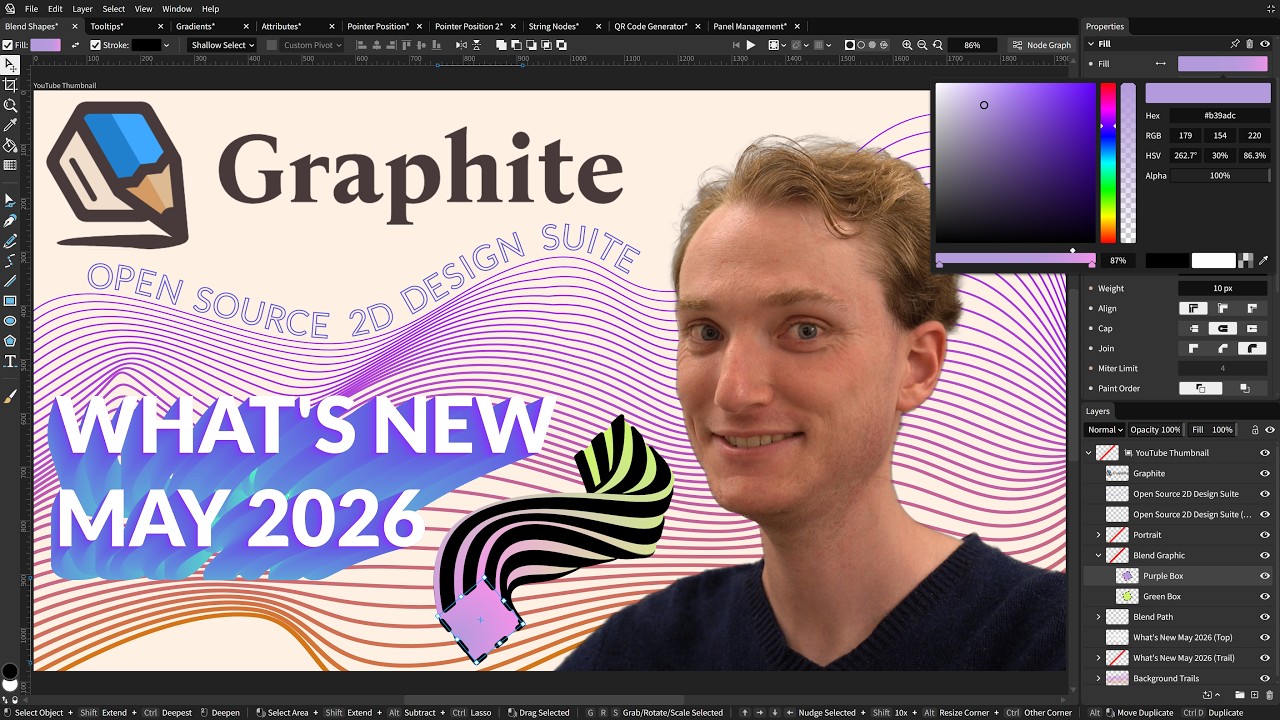Open the stroke color dropdown arrow
This screenshot has height=720, width=1280.
[x=166, y=45]
